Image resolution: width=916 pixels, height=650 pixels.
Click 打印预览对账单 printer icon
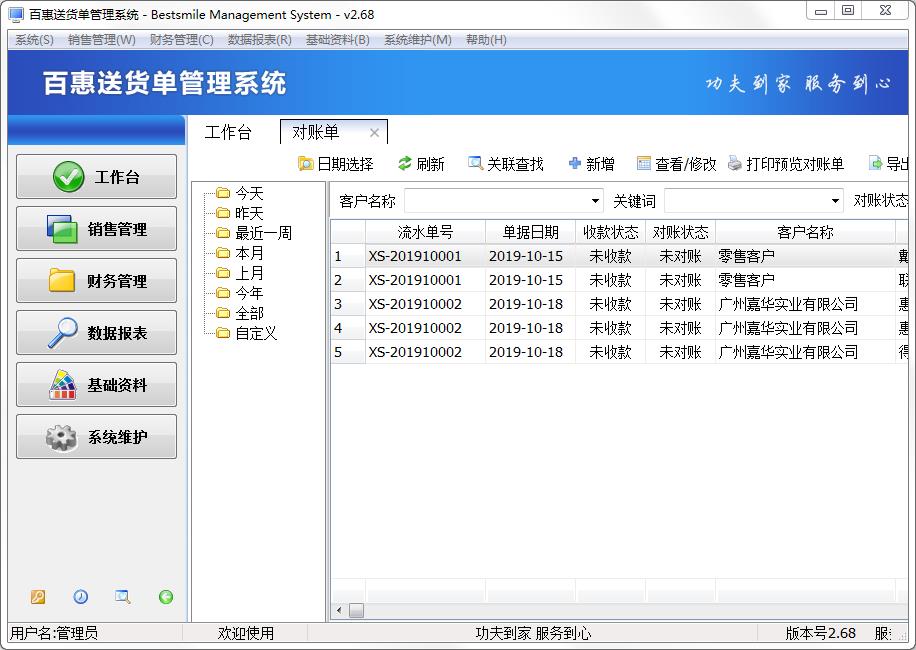click(735, 164)
